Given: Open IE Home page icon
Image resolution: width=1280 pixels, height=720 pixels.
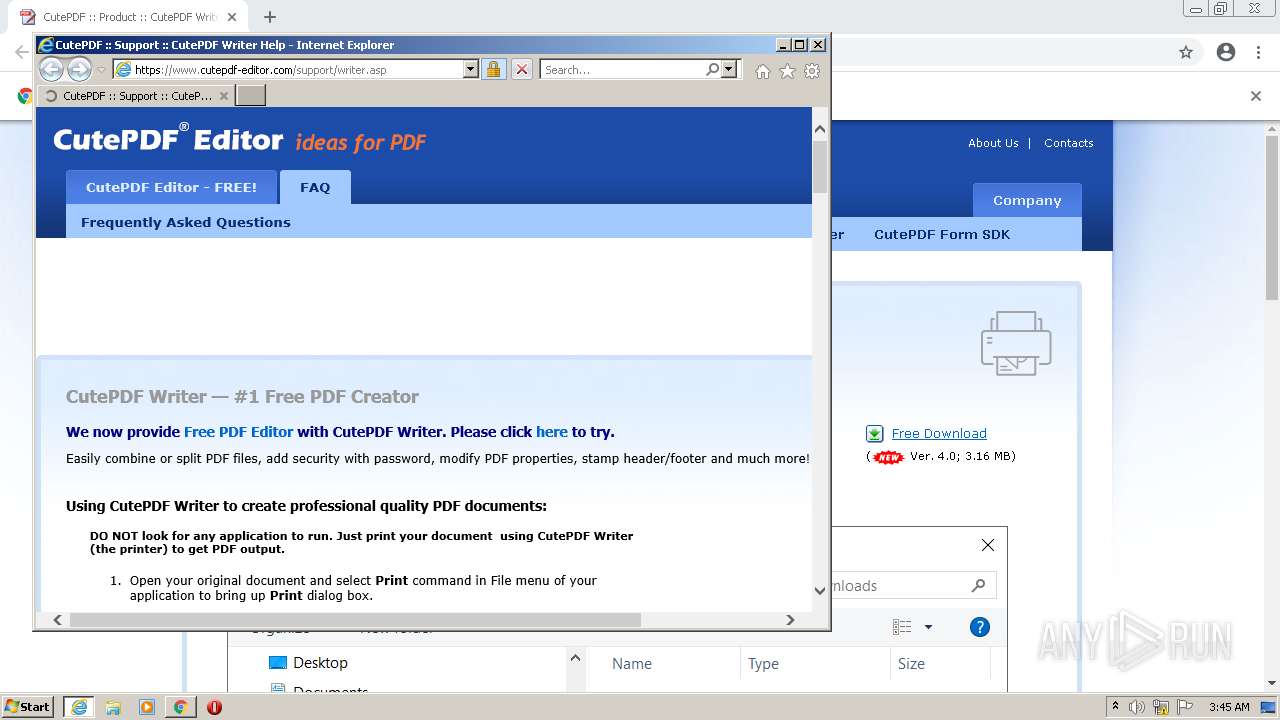Looking at the screenshot, I should coord(763,71).
